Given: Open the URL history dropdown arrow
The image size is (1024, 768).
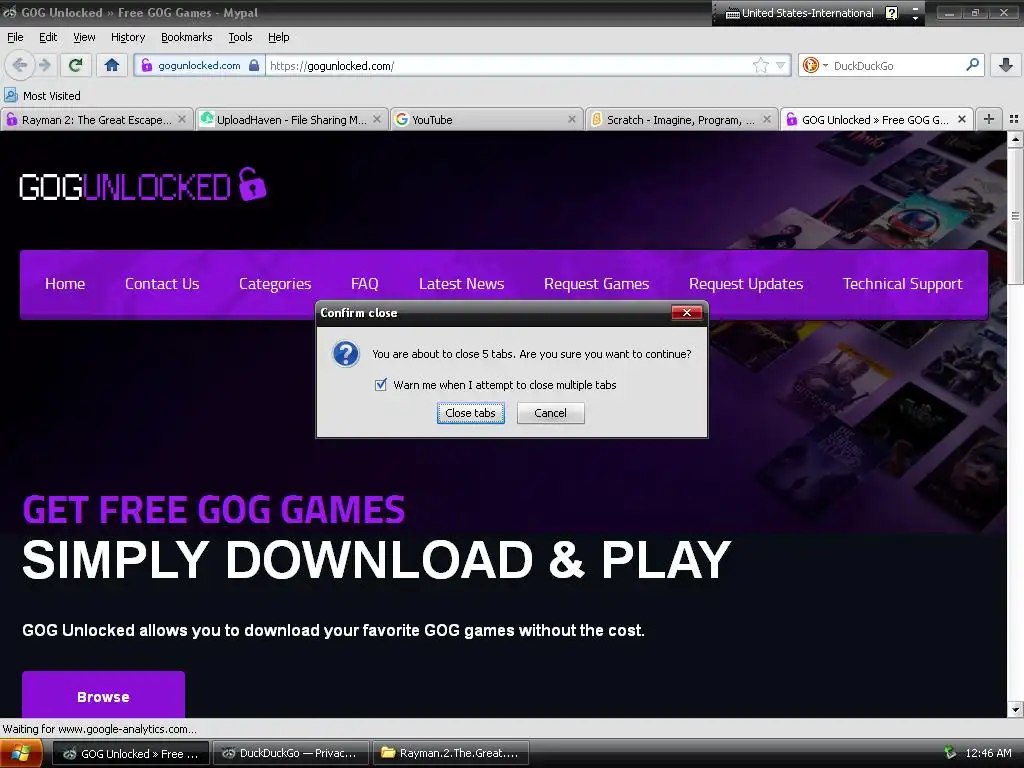Looking at the screenshot, I should pos(780,65).
